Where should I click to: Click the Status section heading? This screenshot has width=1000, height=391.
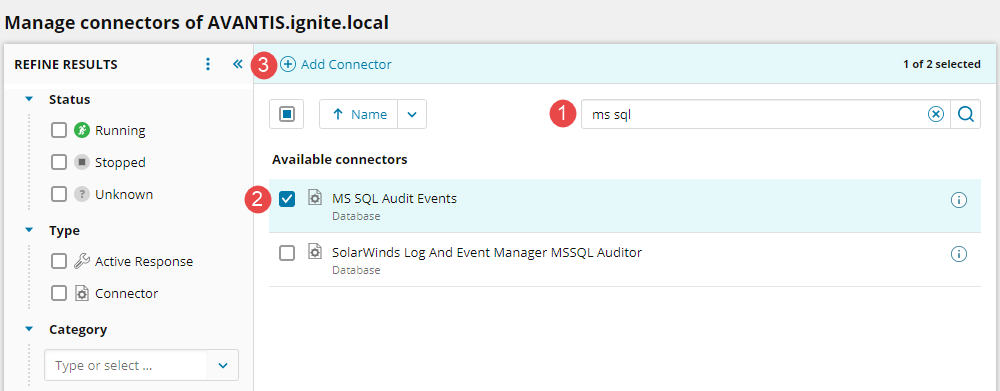(70, 100)
